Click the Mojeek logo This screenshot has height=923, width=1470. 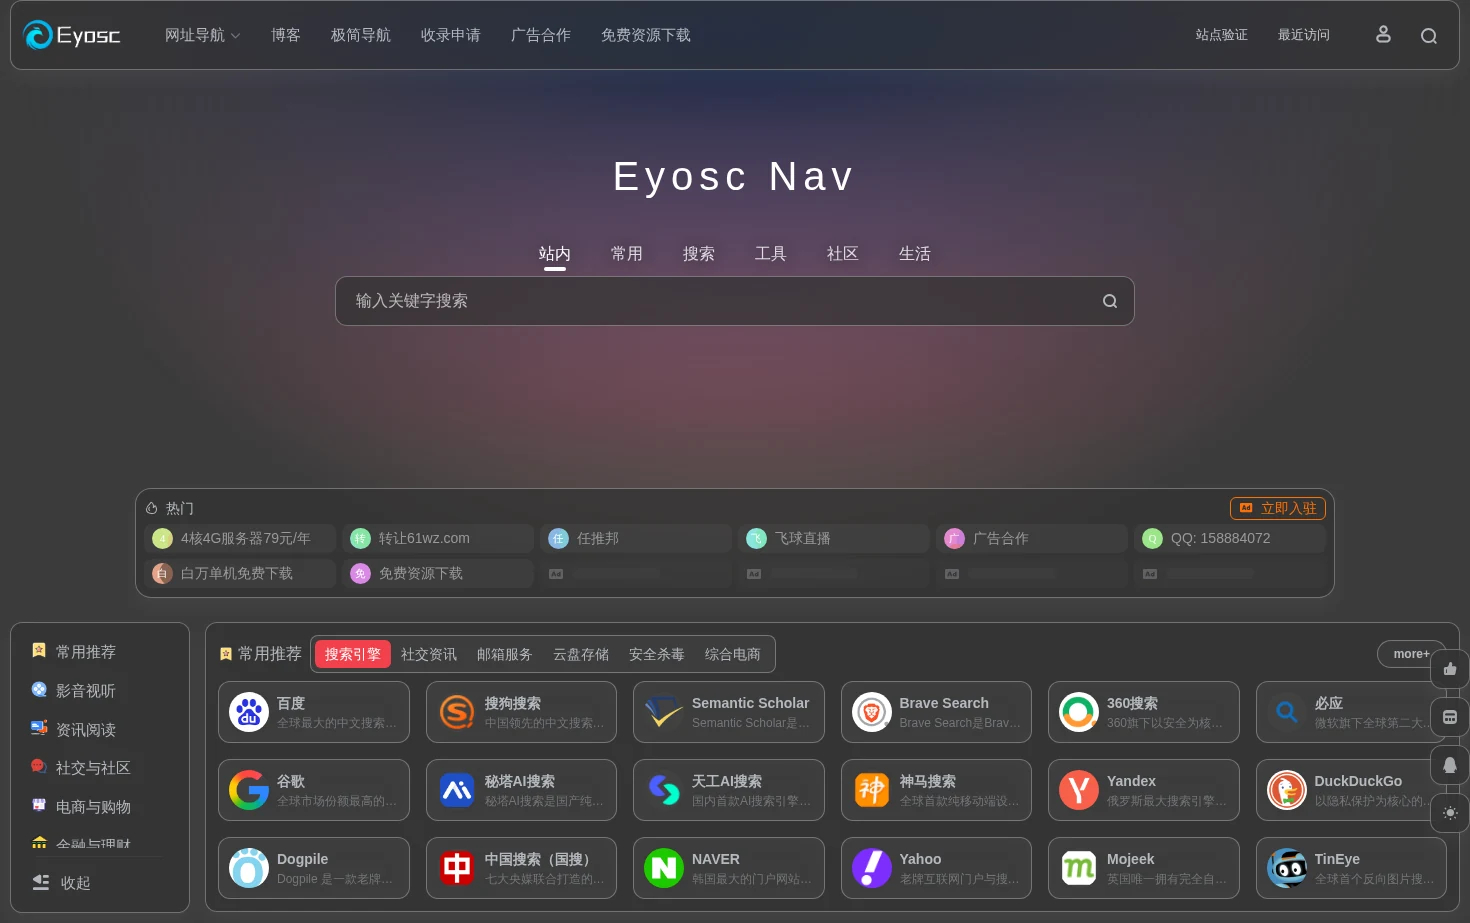coord(1079,868)
